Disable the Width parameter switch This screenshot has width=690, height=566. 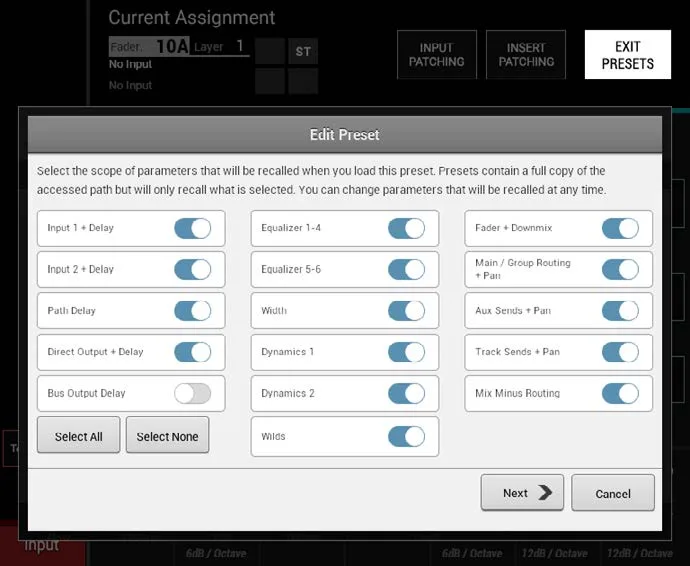click(x=406, y=311)
